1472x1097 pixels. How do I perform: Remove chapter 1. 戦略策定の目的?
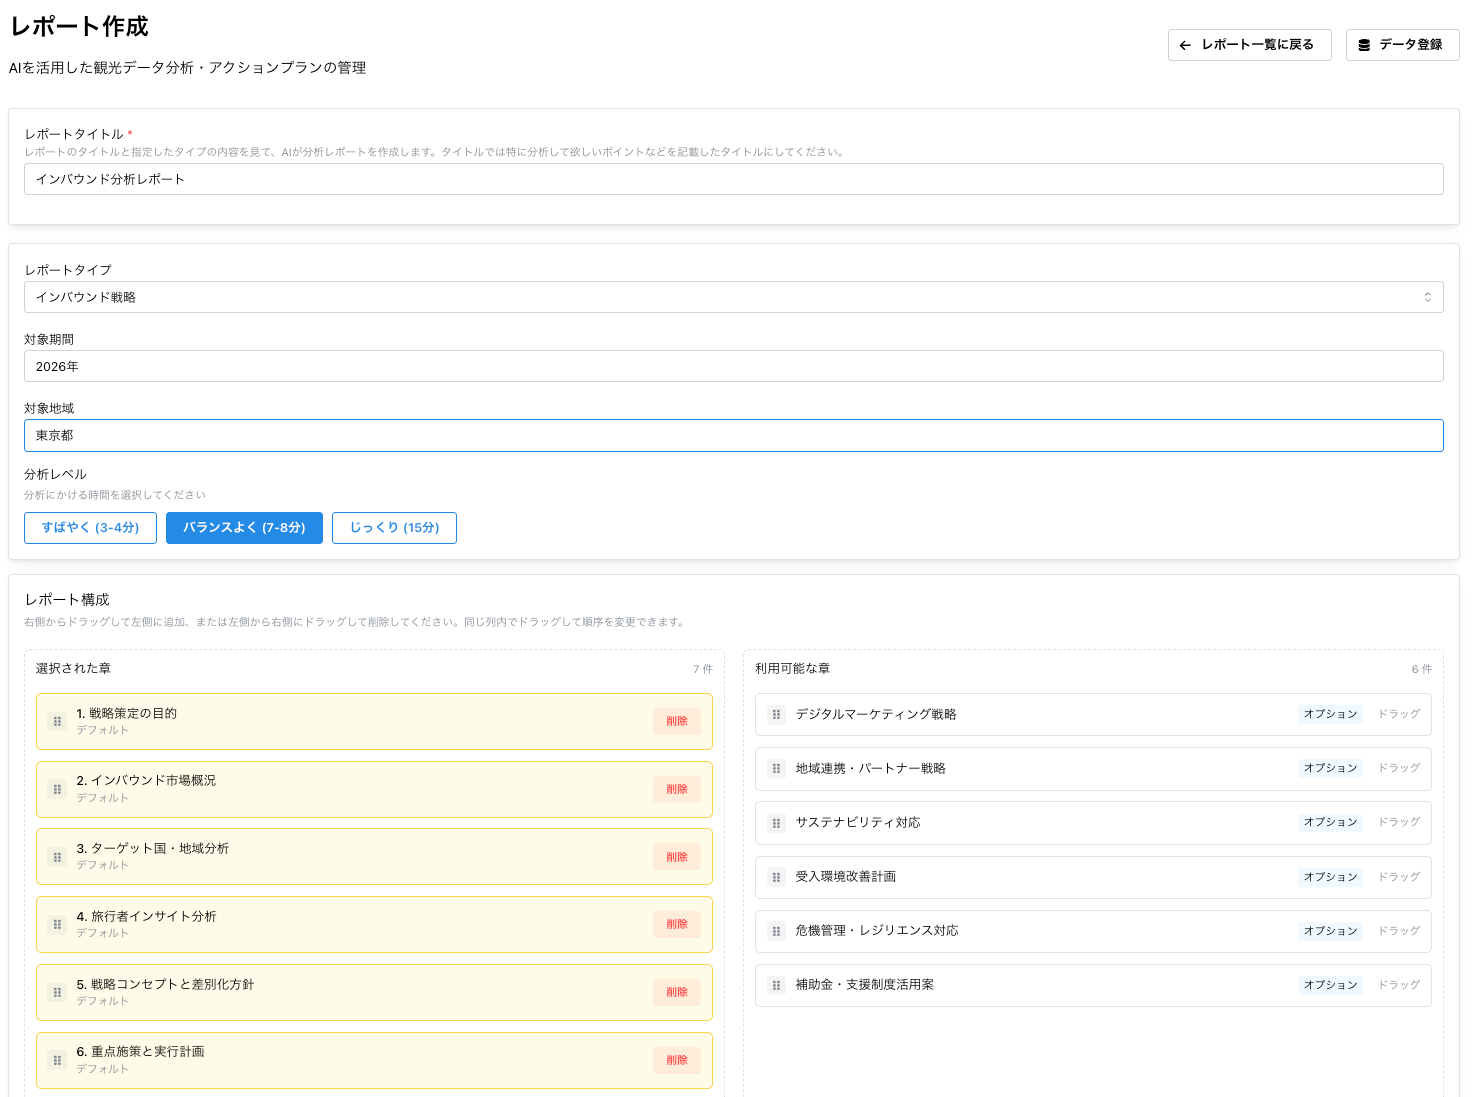(677, 721)
